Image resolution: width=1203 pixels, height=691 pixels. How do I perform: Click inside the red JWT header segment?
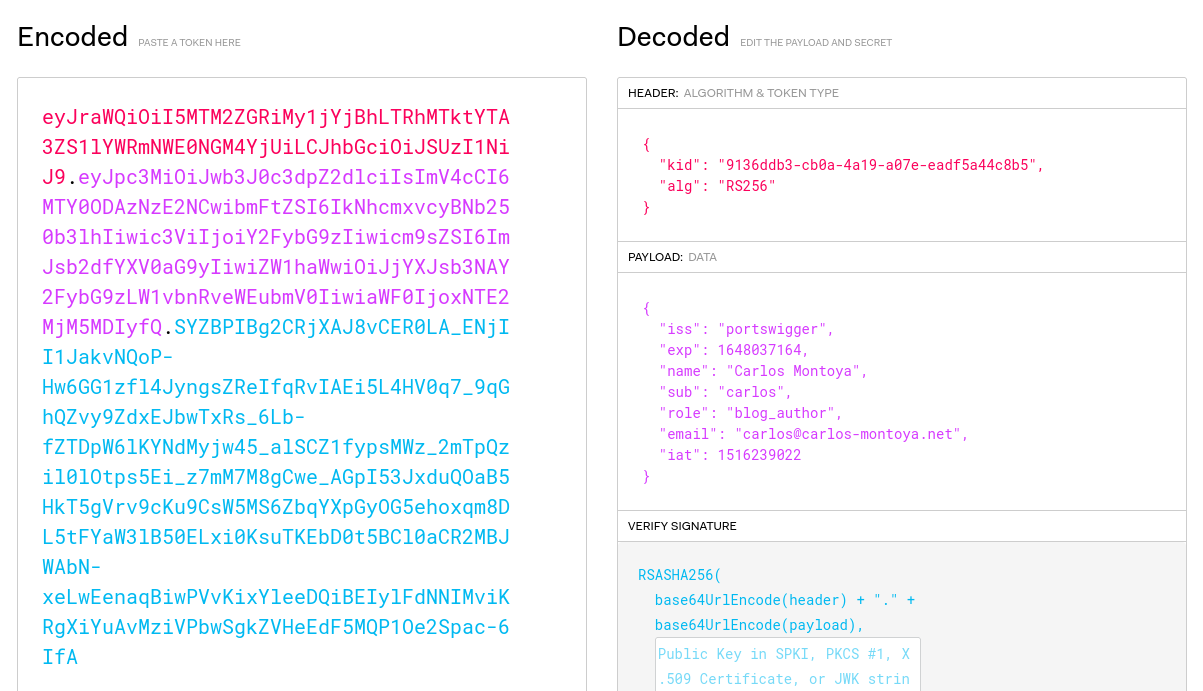(x=276, y=147)
